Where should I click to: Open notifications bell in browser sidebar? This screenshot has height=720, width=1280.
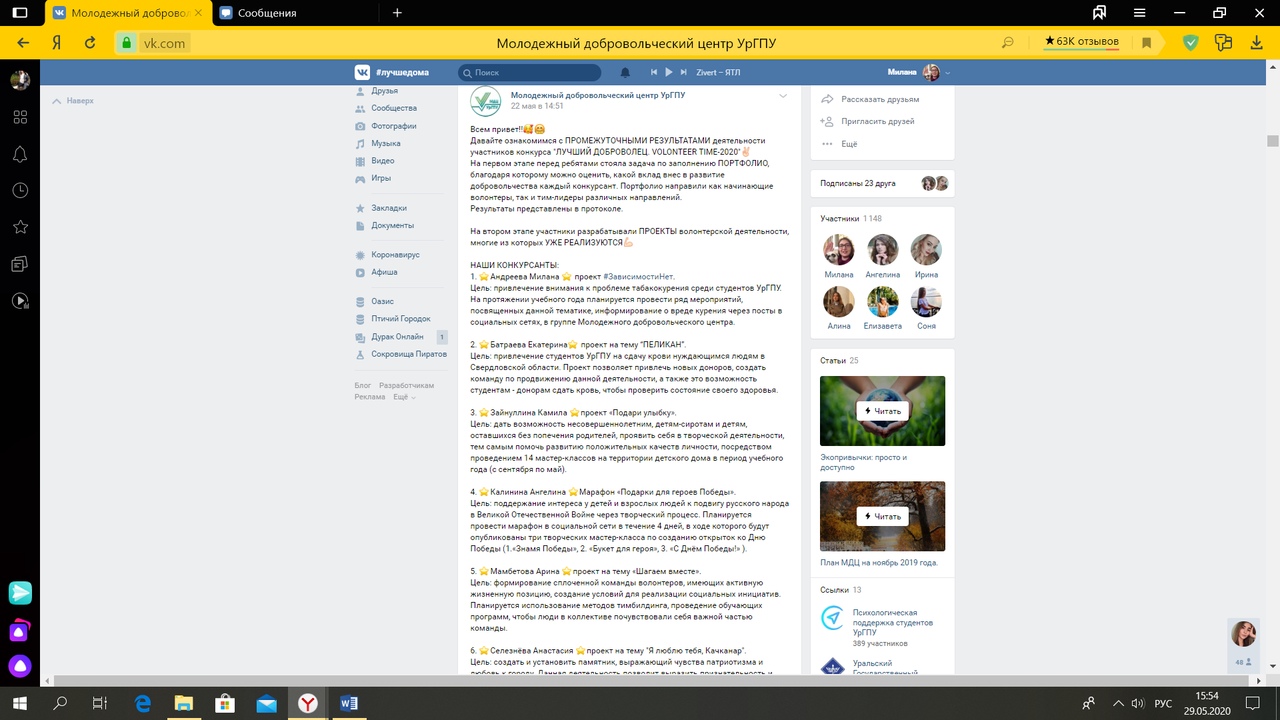tap(20, 154)
